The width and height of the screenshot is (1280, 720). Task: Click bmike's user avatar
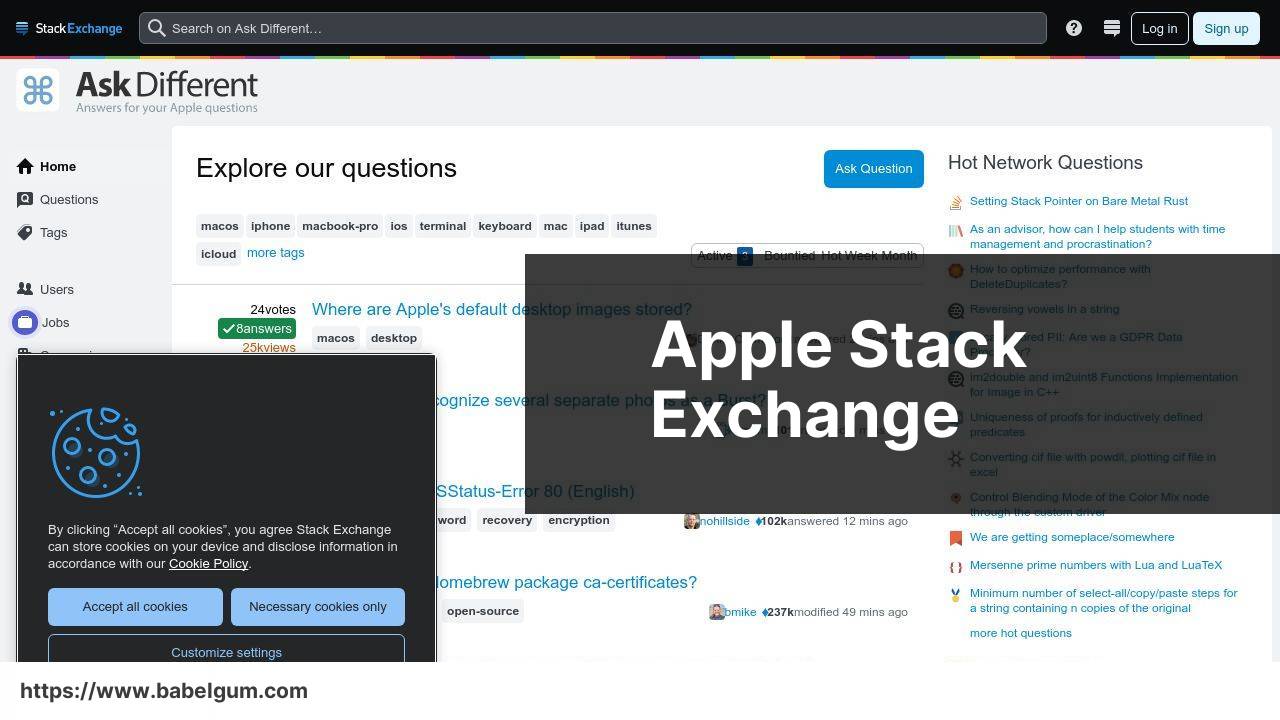[x=716, y=612]
